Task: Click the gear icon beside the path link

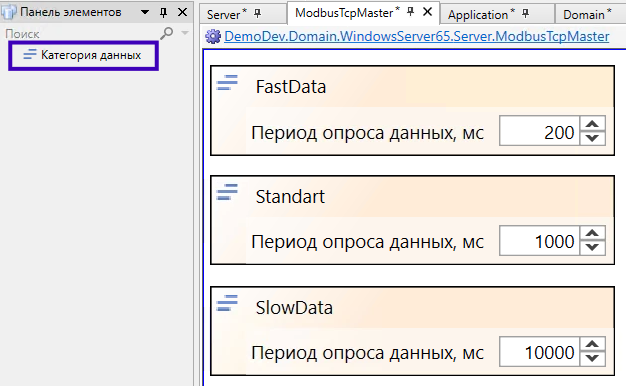Action: click(x=213, y=36)
